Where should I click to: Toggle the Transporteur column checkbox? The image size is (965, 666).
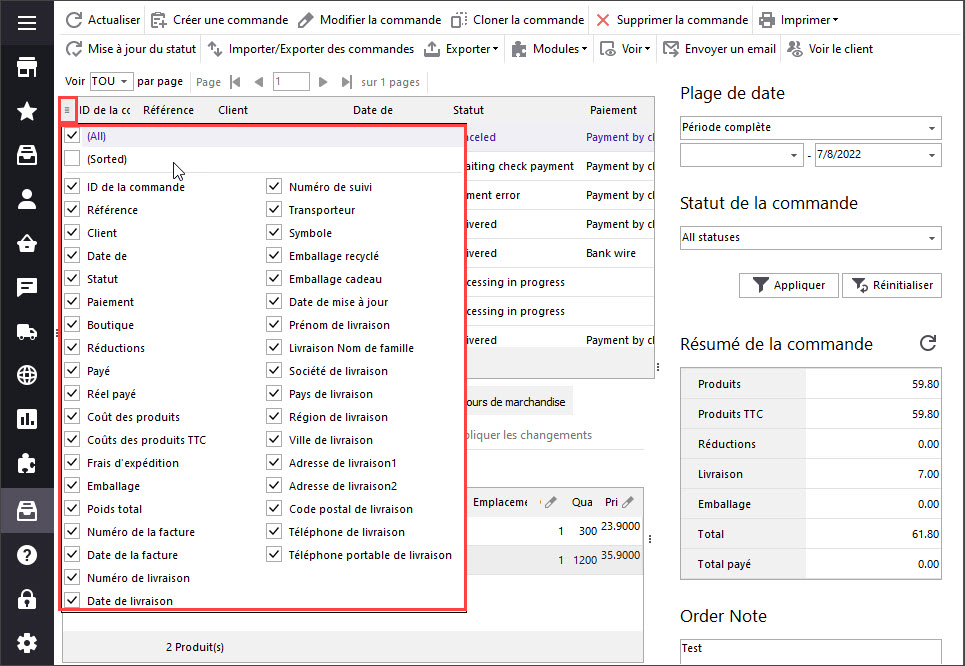tap(274, 209)
